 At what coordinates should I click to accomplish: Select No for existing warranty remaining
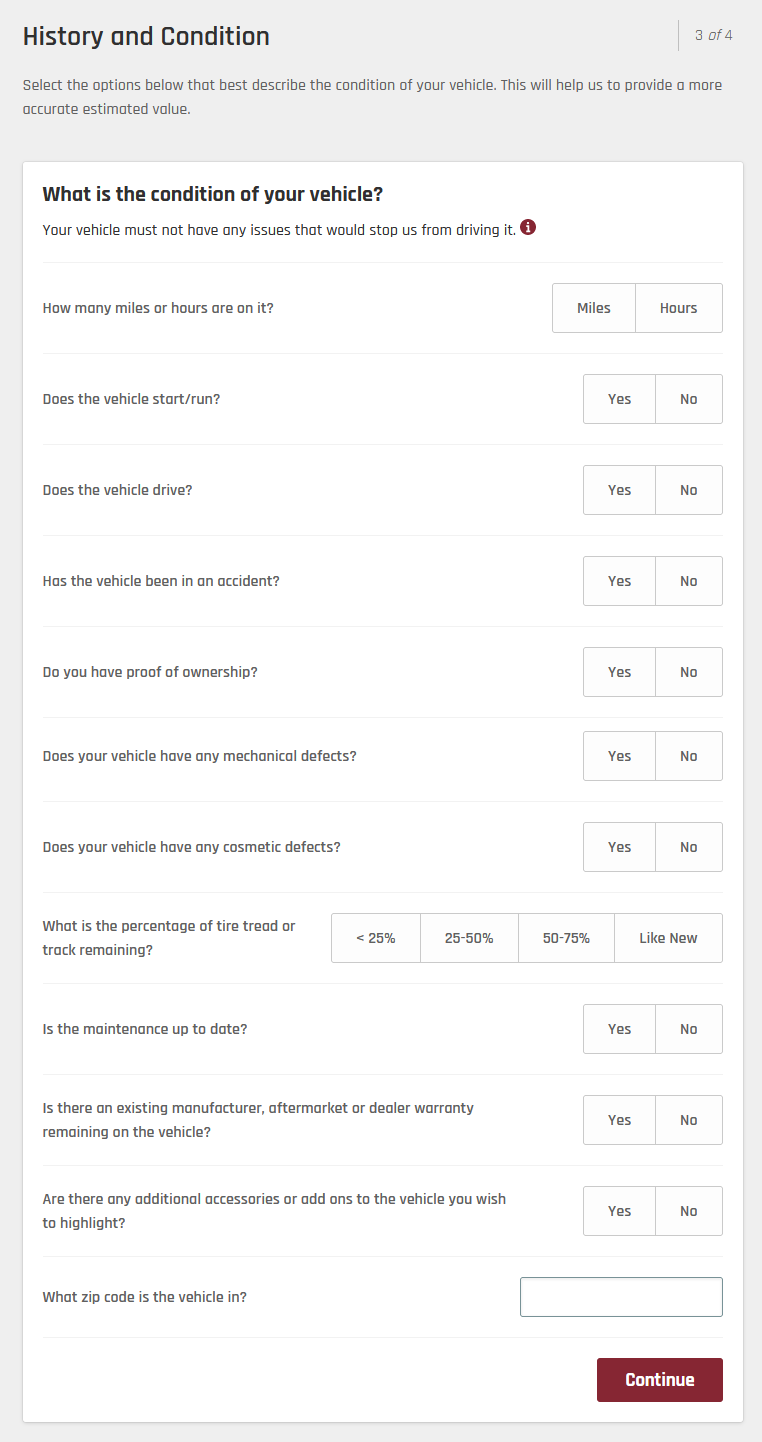pos(688,1120)
